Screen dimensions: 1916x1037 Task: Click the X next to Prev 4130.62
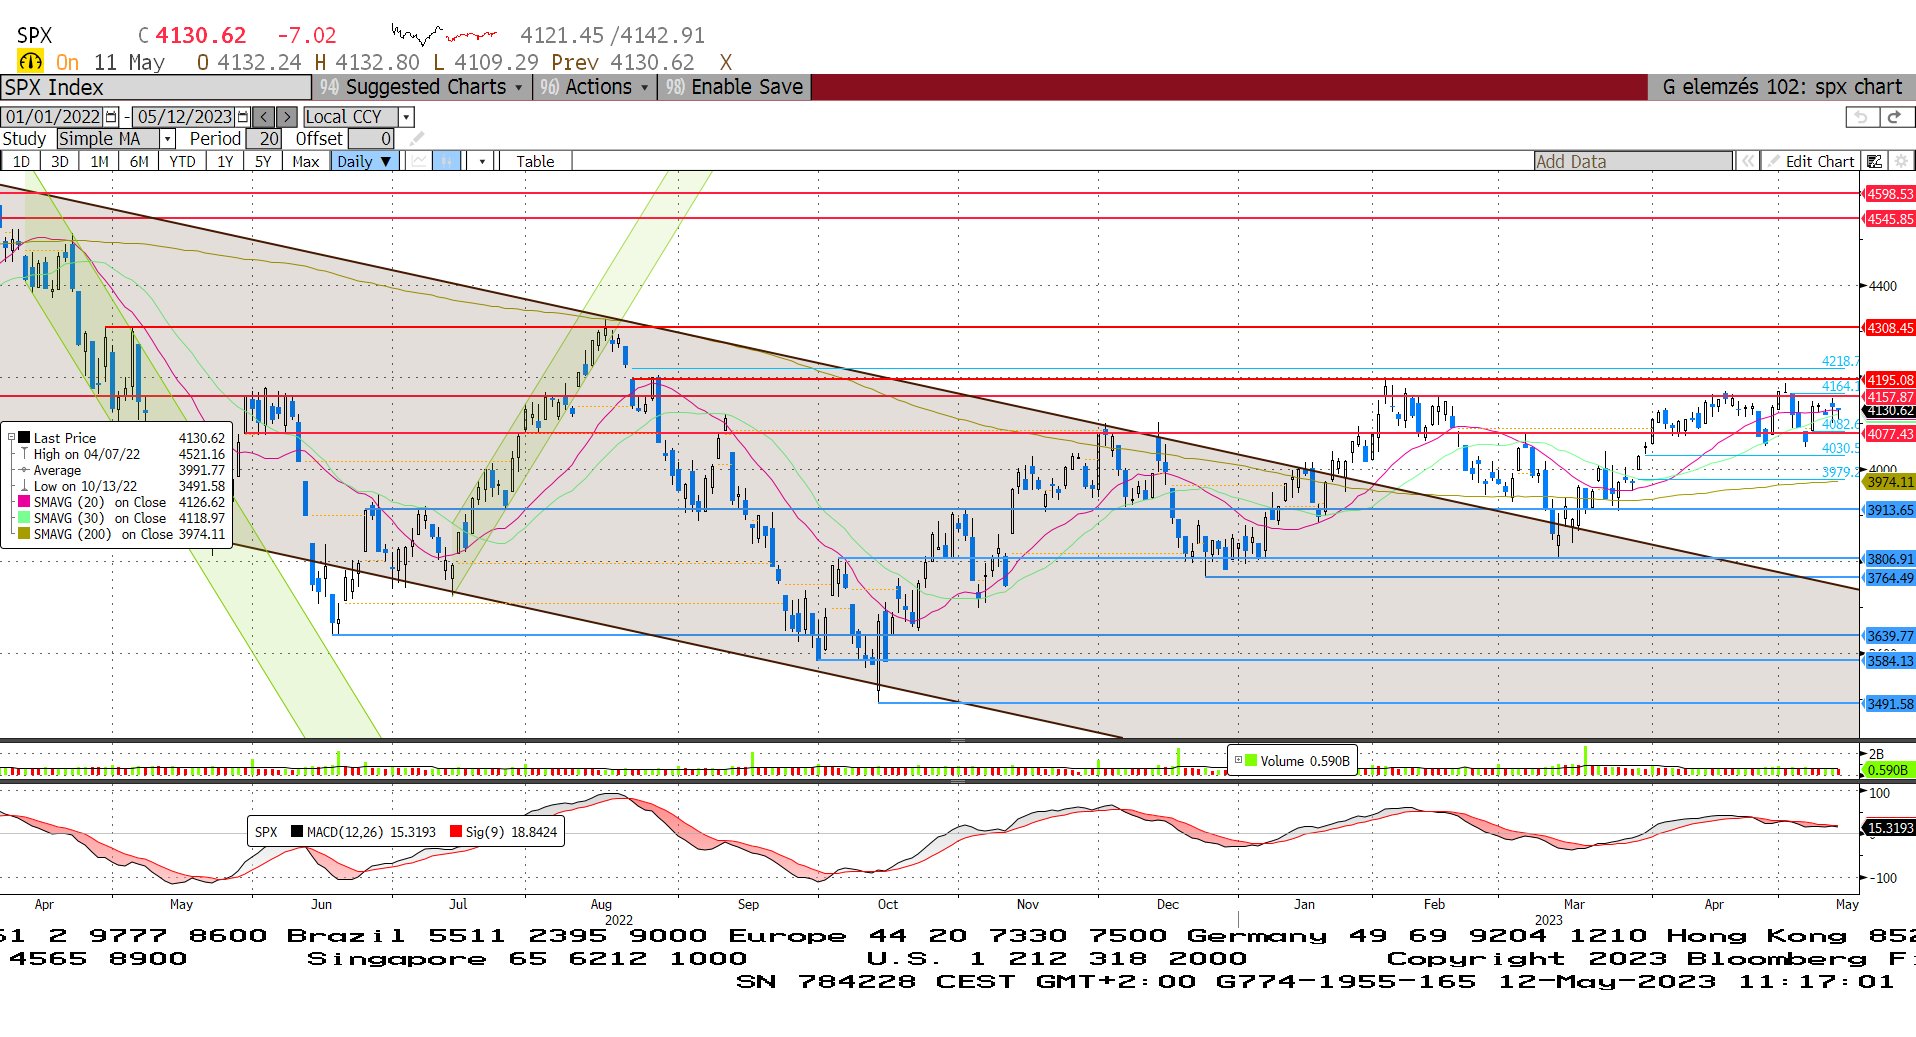click(726, 62)
